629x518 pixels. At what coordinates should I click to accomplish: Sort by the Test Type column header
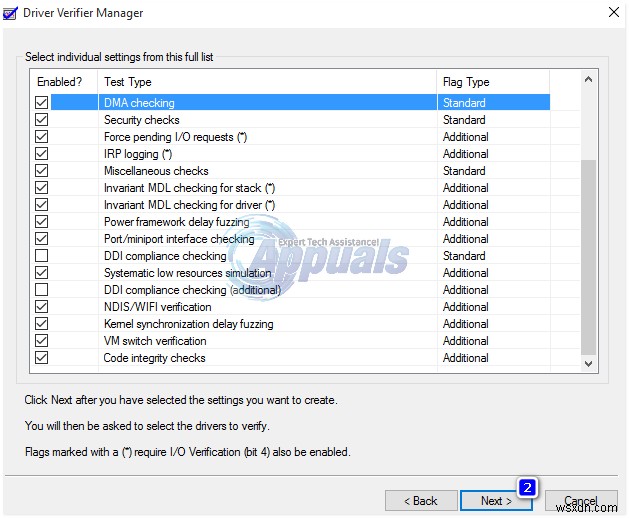(x=267, y=82)
